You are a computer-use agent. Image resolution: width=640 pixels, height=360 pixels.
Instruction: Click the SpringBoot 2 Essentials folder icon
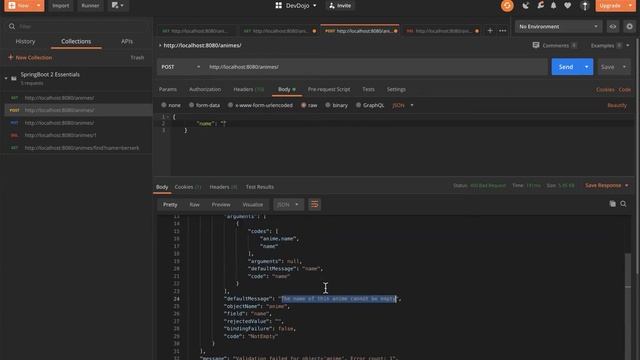coord(14,78)
